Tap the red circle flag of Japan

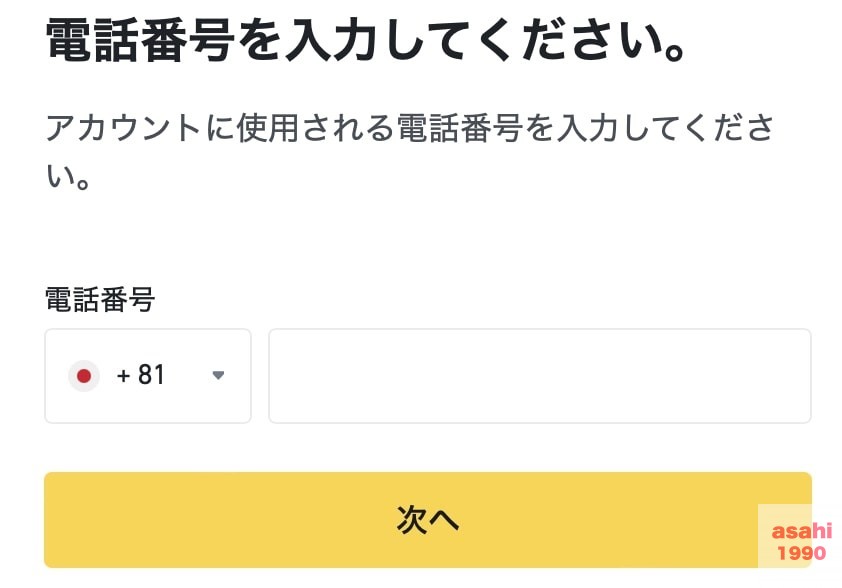tap(84, 376)
